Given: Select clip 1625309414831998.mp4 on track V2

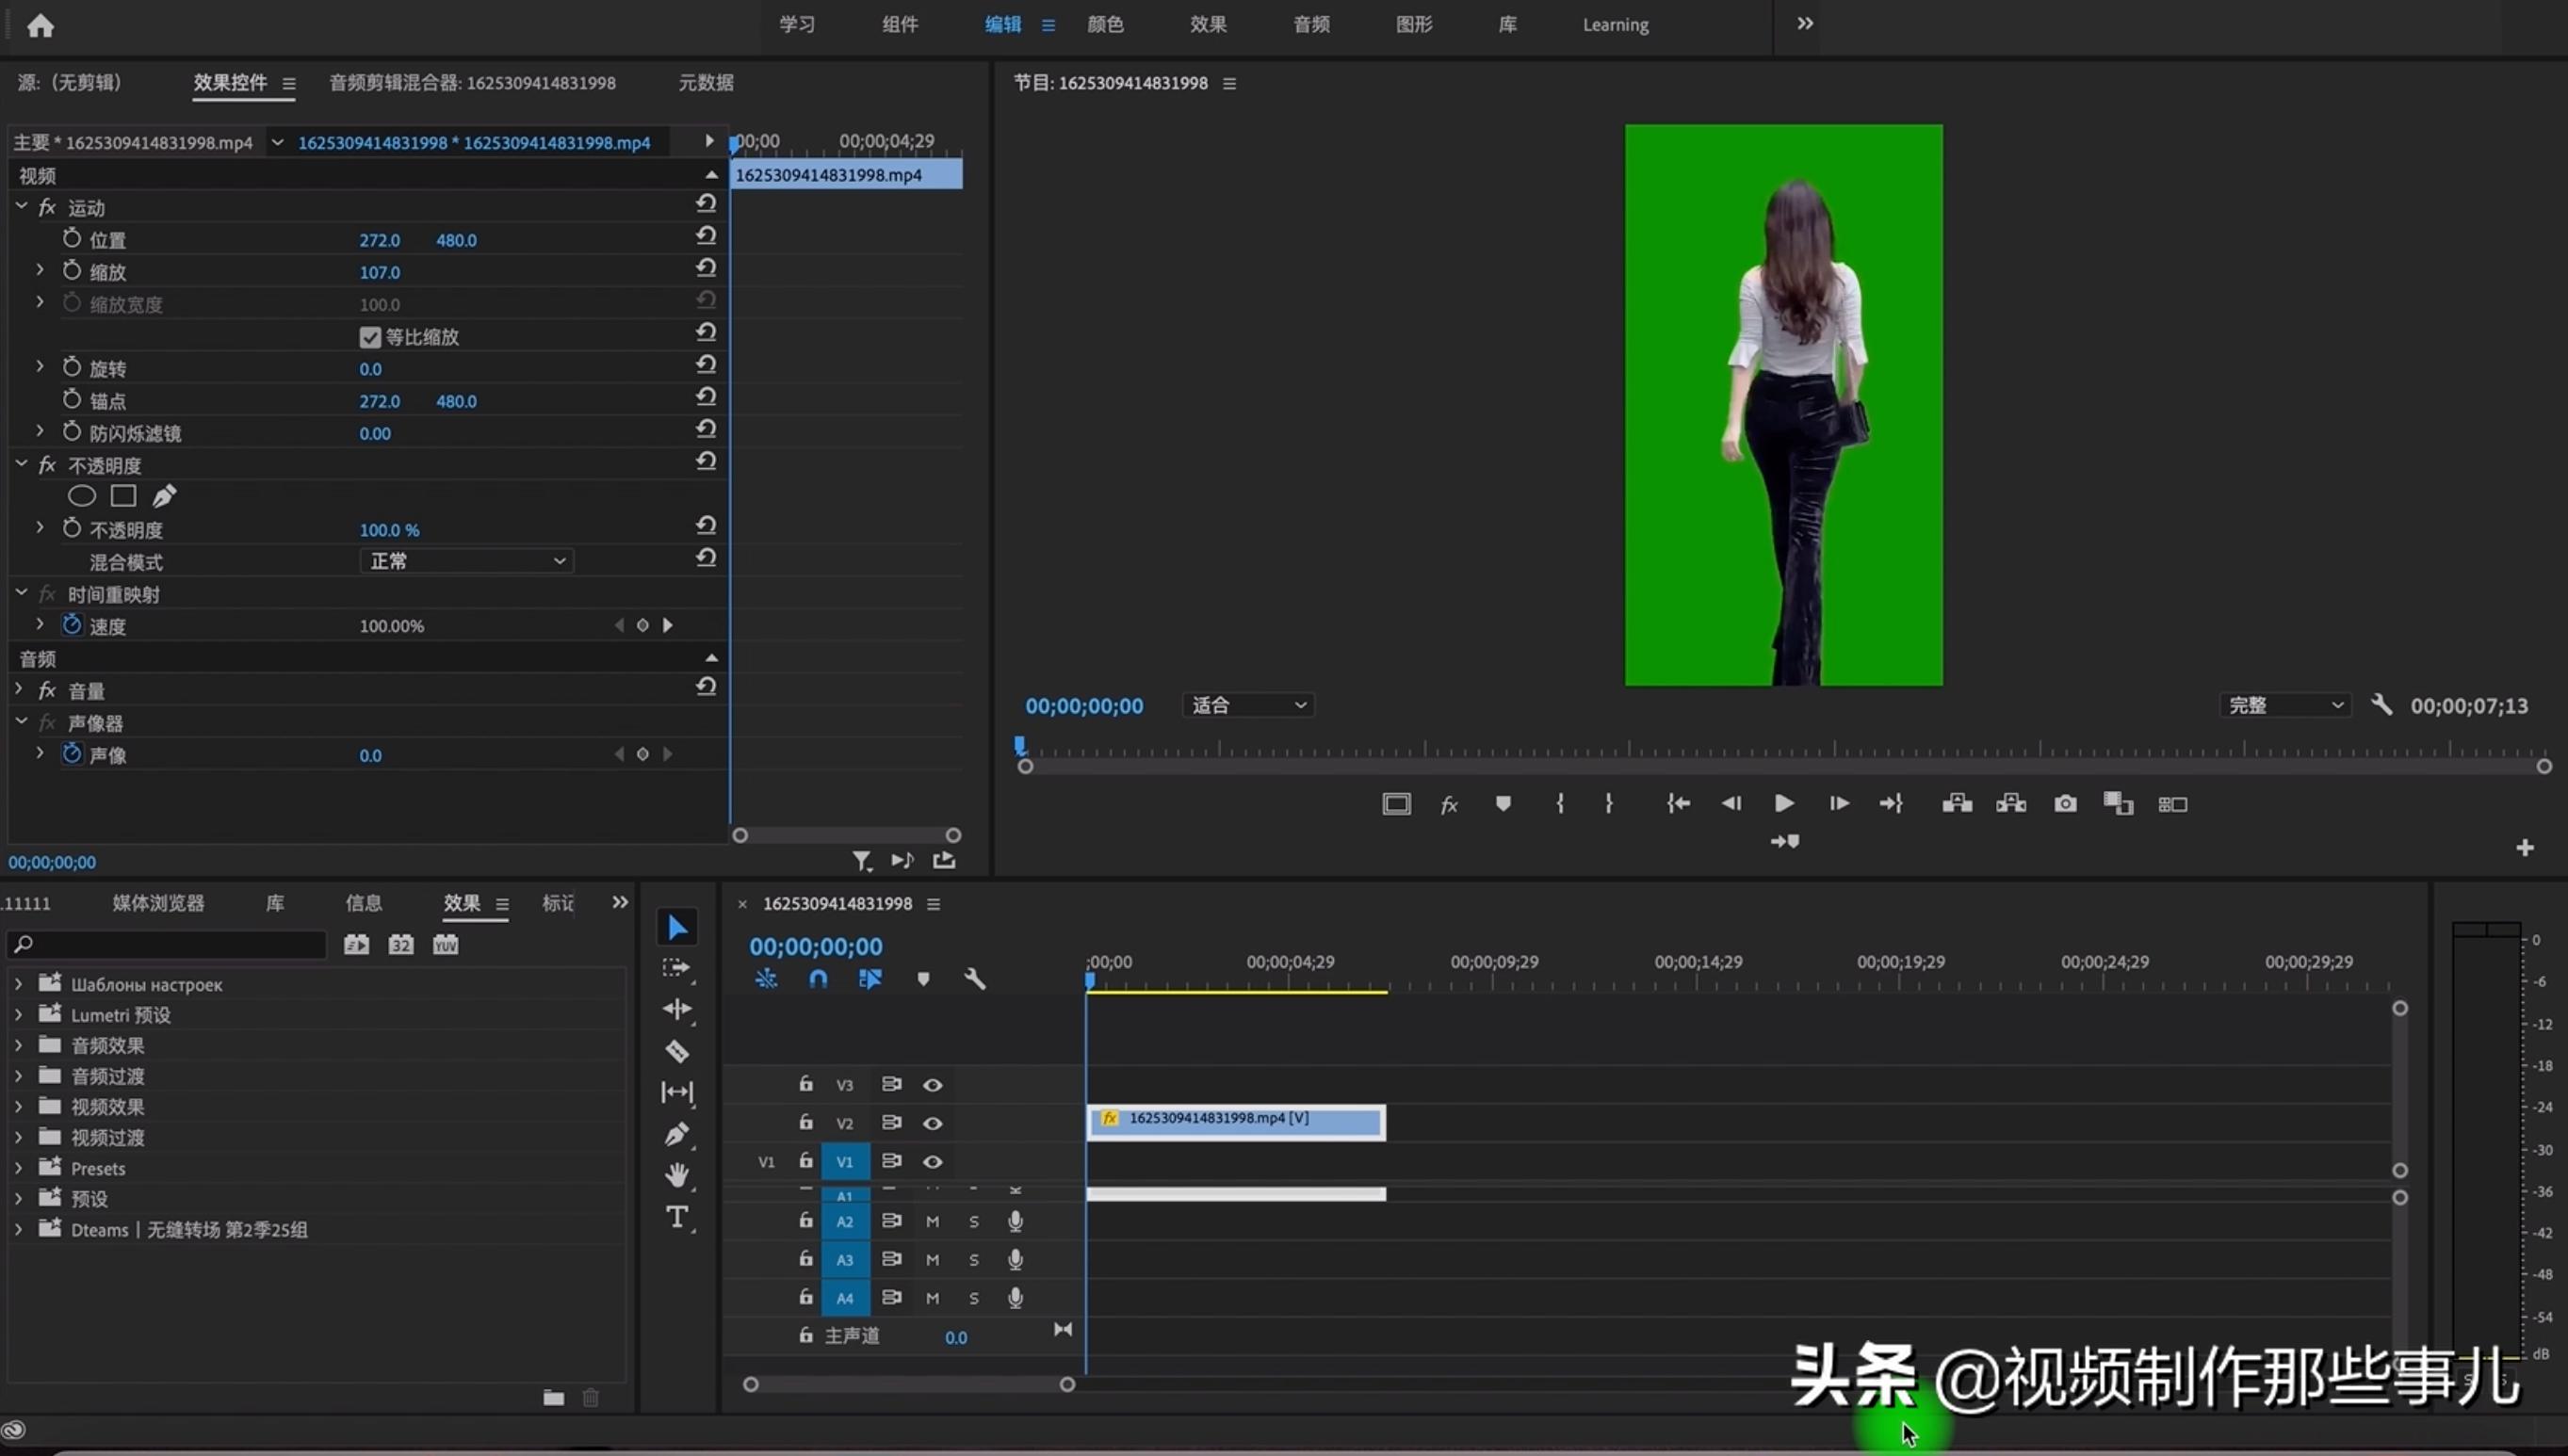Looking at the screenshot, I should coord(1236,1120).
